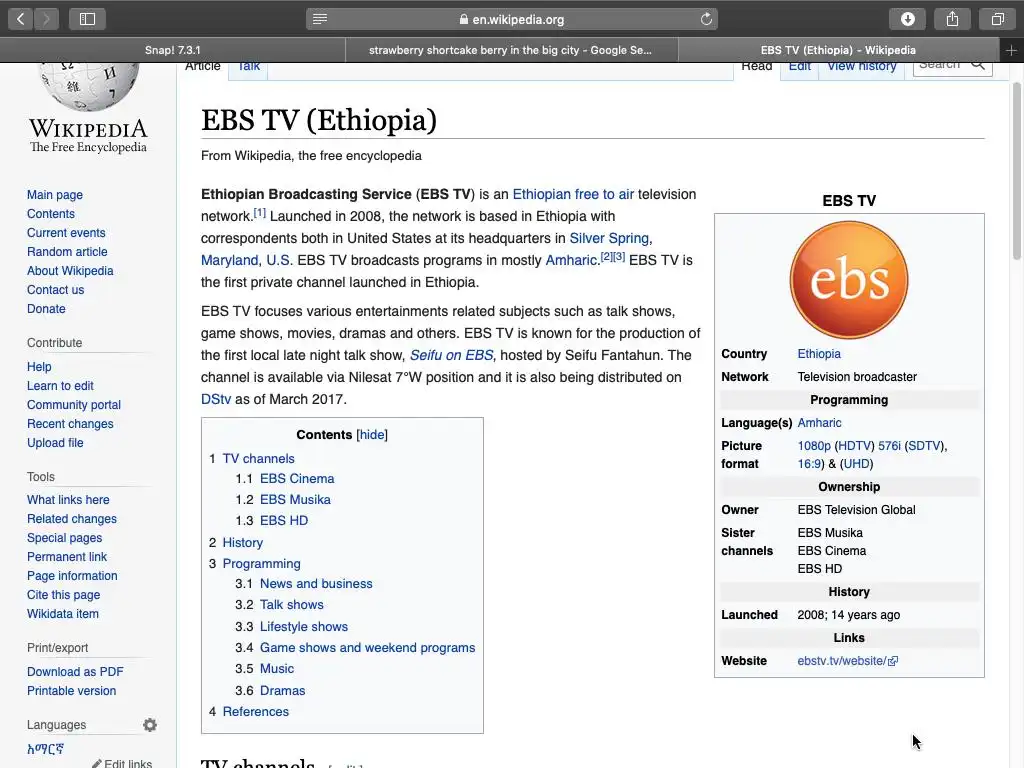Click Safari forward arrow button
This screenshot has height=768, width=1024.
pos(46,19)
